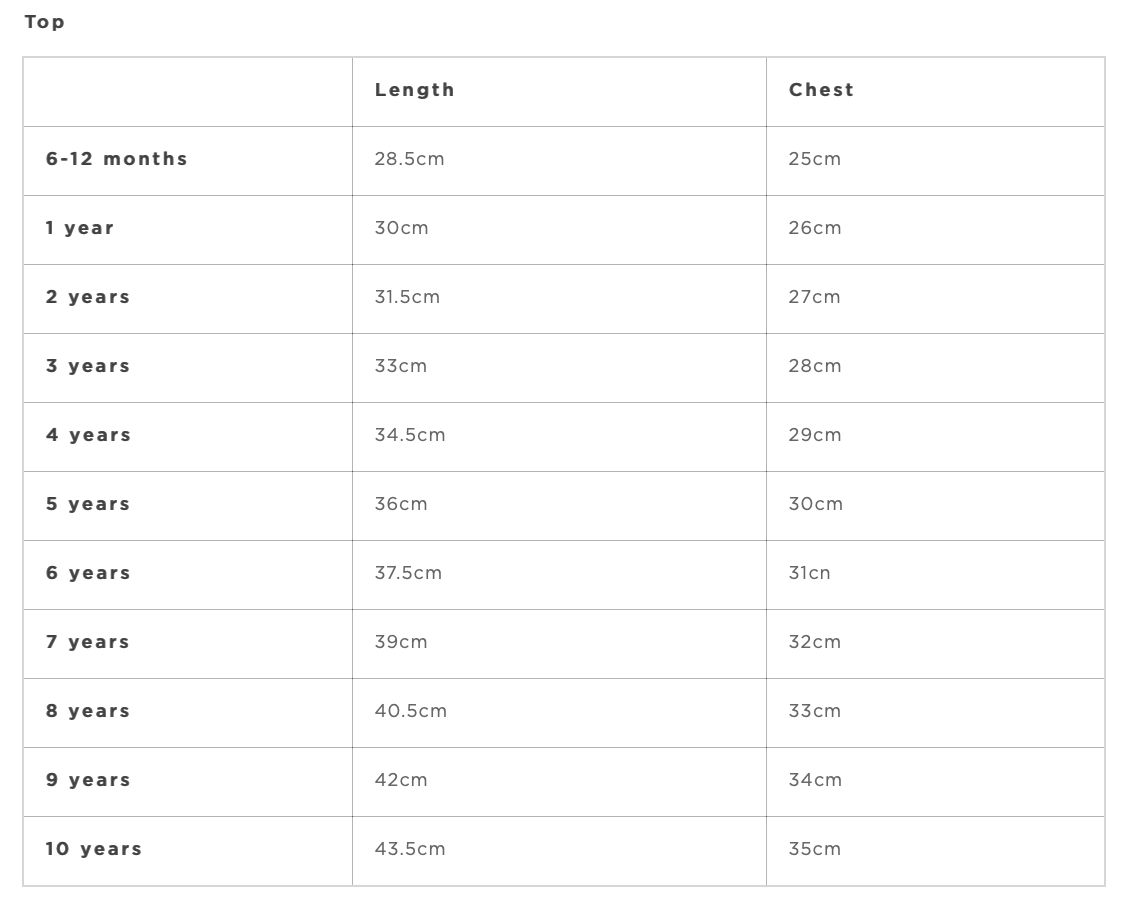Click the Chest column header

(x=821, y=90)
